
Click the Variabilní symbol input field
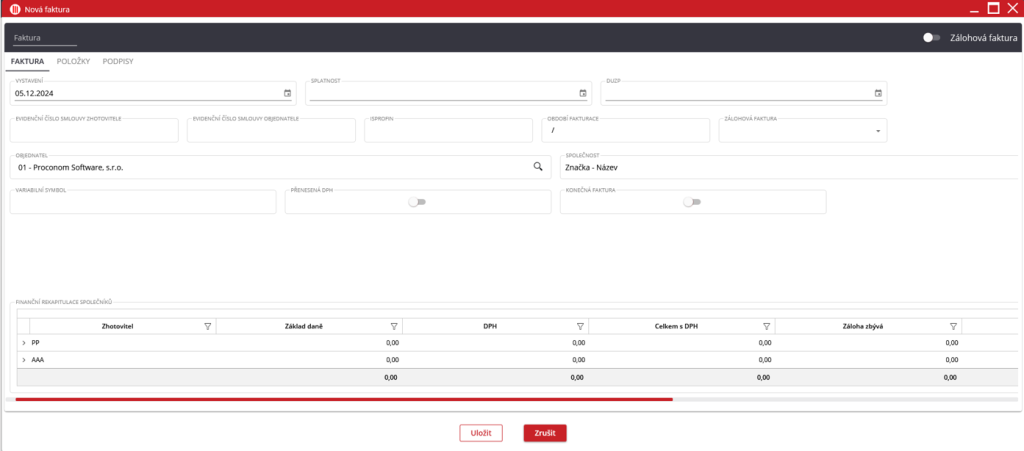[x=143, y=204]
